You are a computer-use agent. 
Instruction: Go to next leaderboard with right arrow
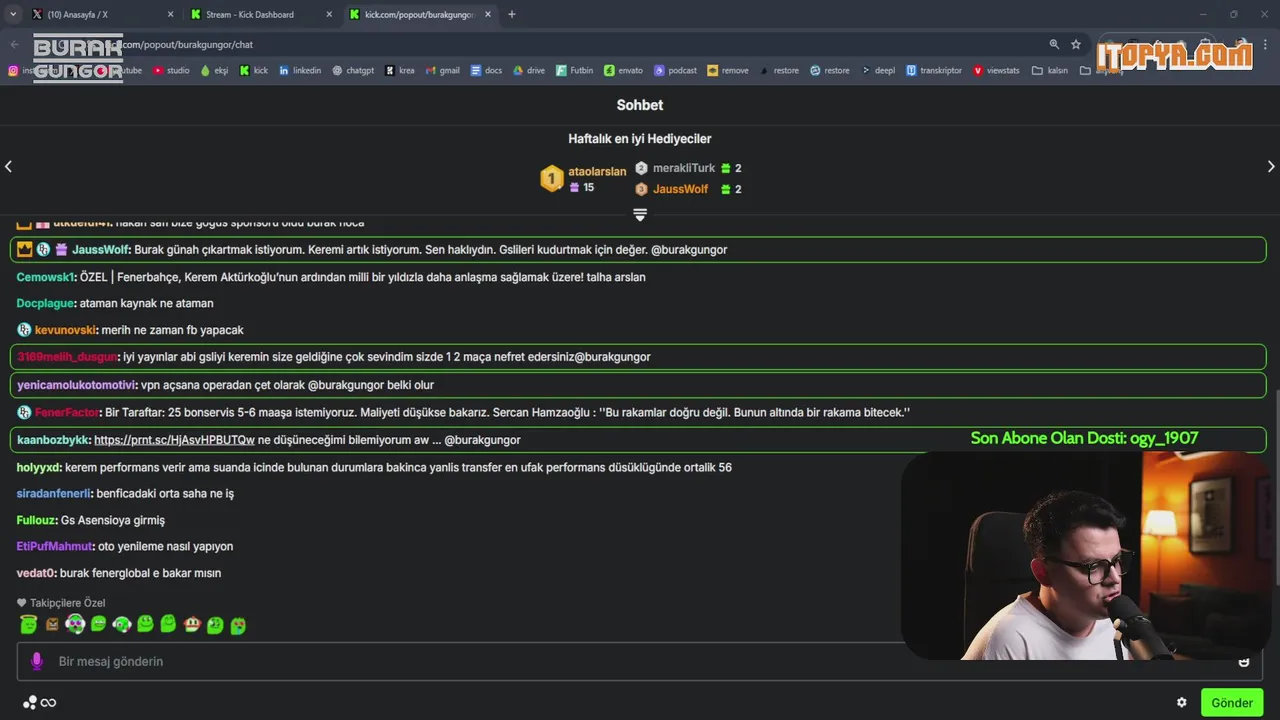tap(1271, 167)
